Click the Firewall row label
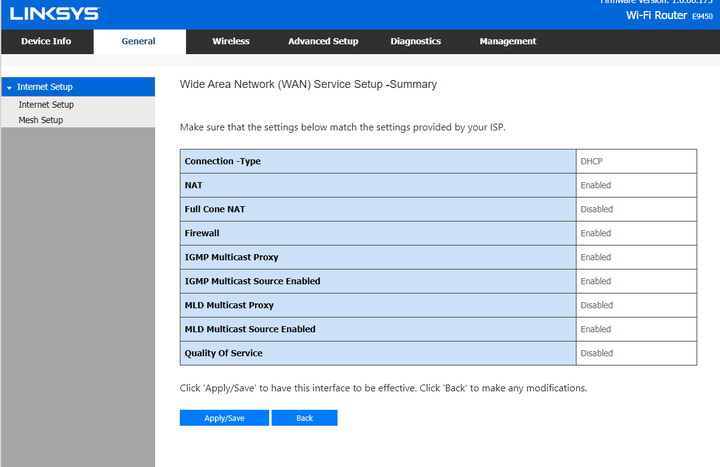 click(202, 233)
